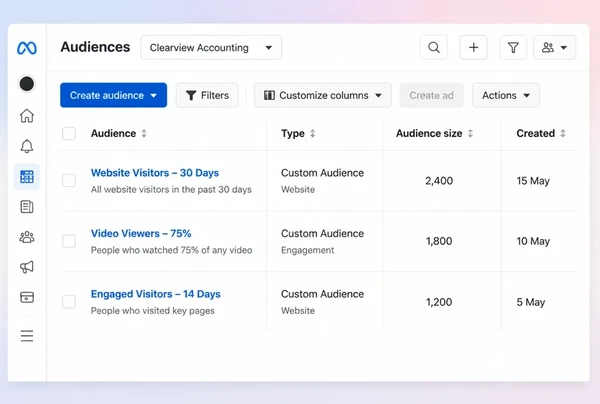The height and width of the screenshot is (404, 600).
Task: Click 'People who visited key pages' description
Action: pos(153,311)
